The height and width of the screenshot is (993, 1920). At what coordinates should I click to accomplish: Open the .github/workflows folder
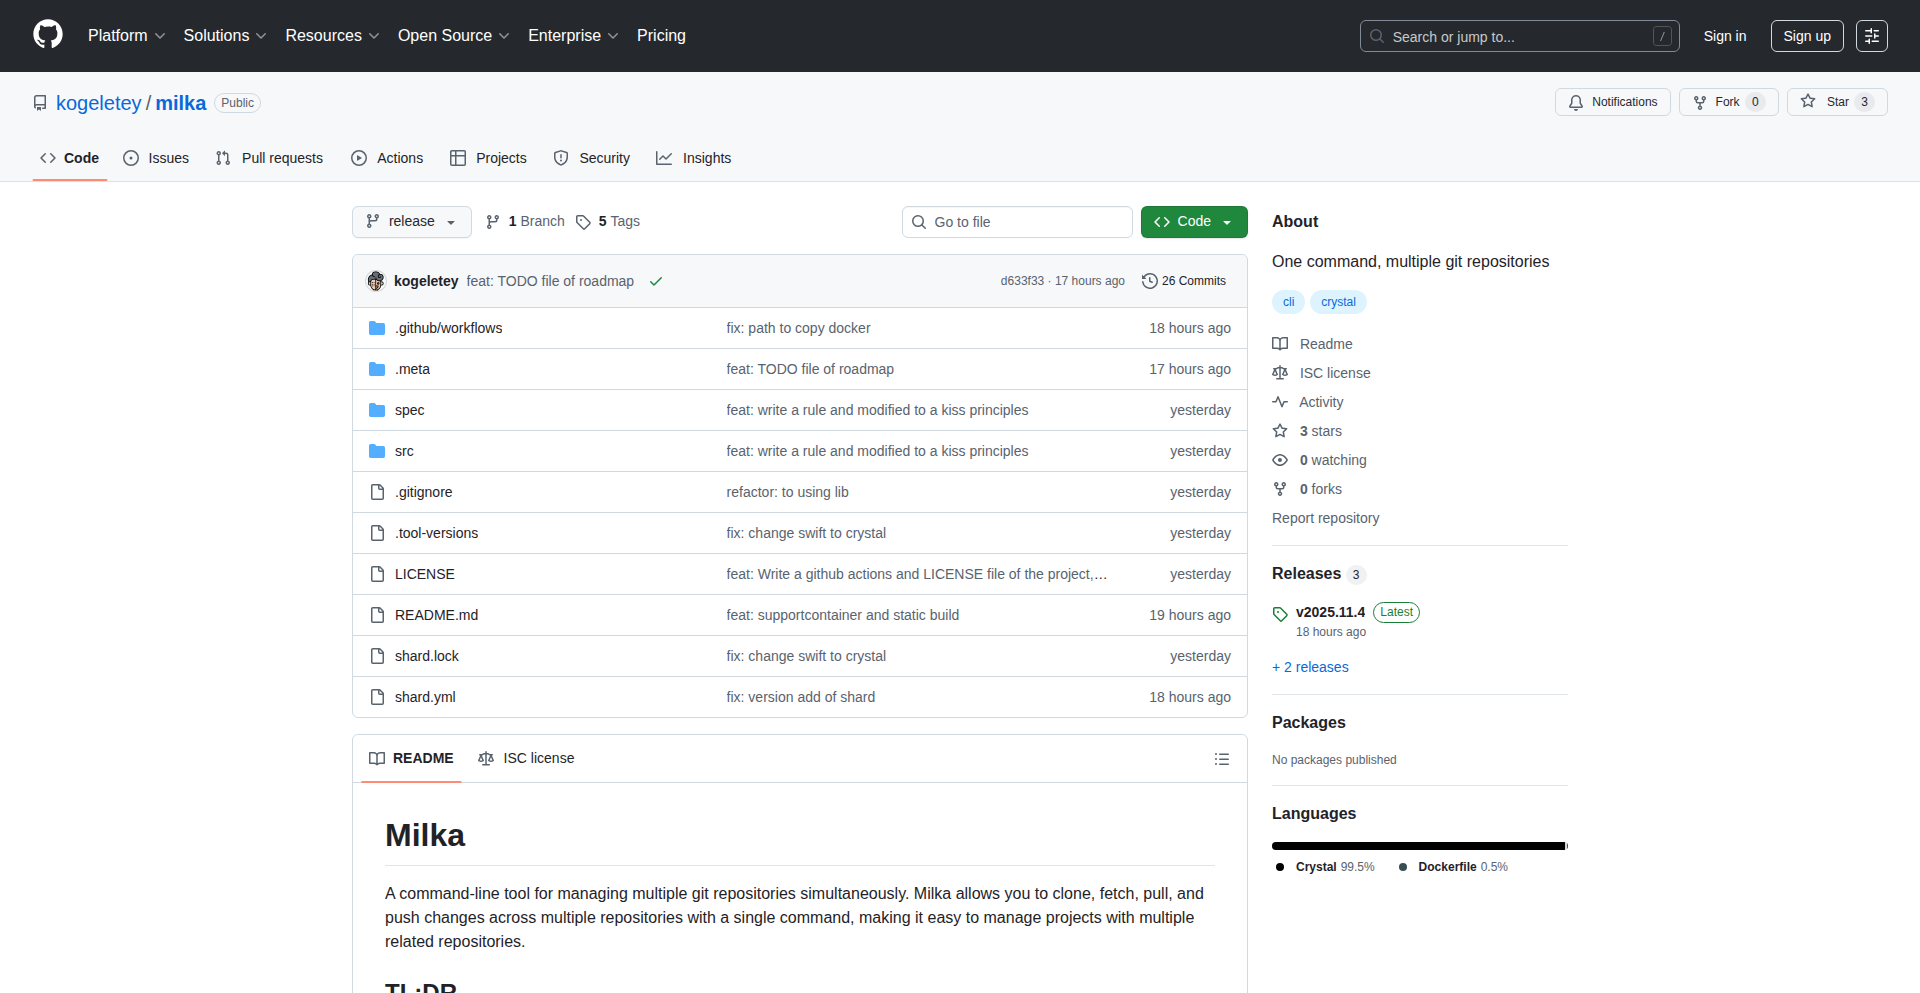pos(448,328)
